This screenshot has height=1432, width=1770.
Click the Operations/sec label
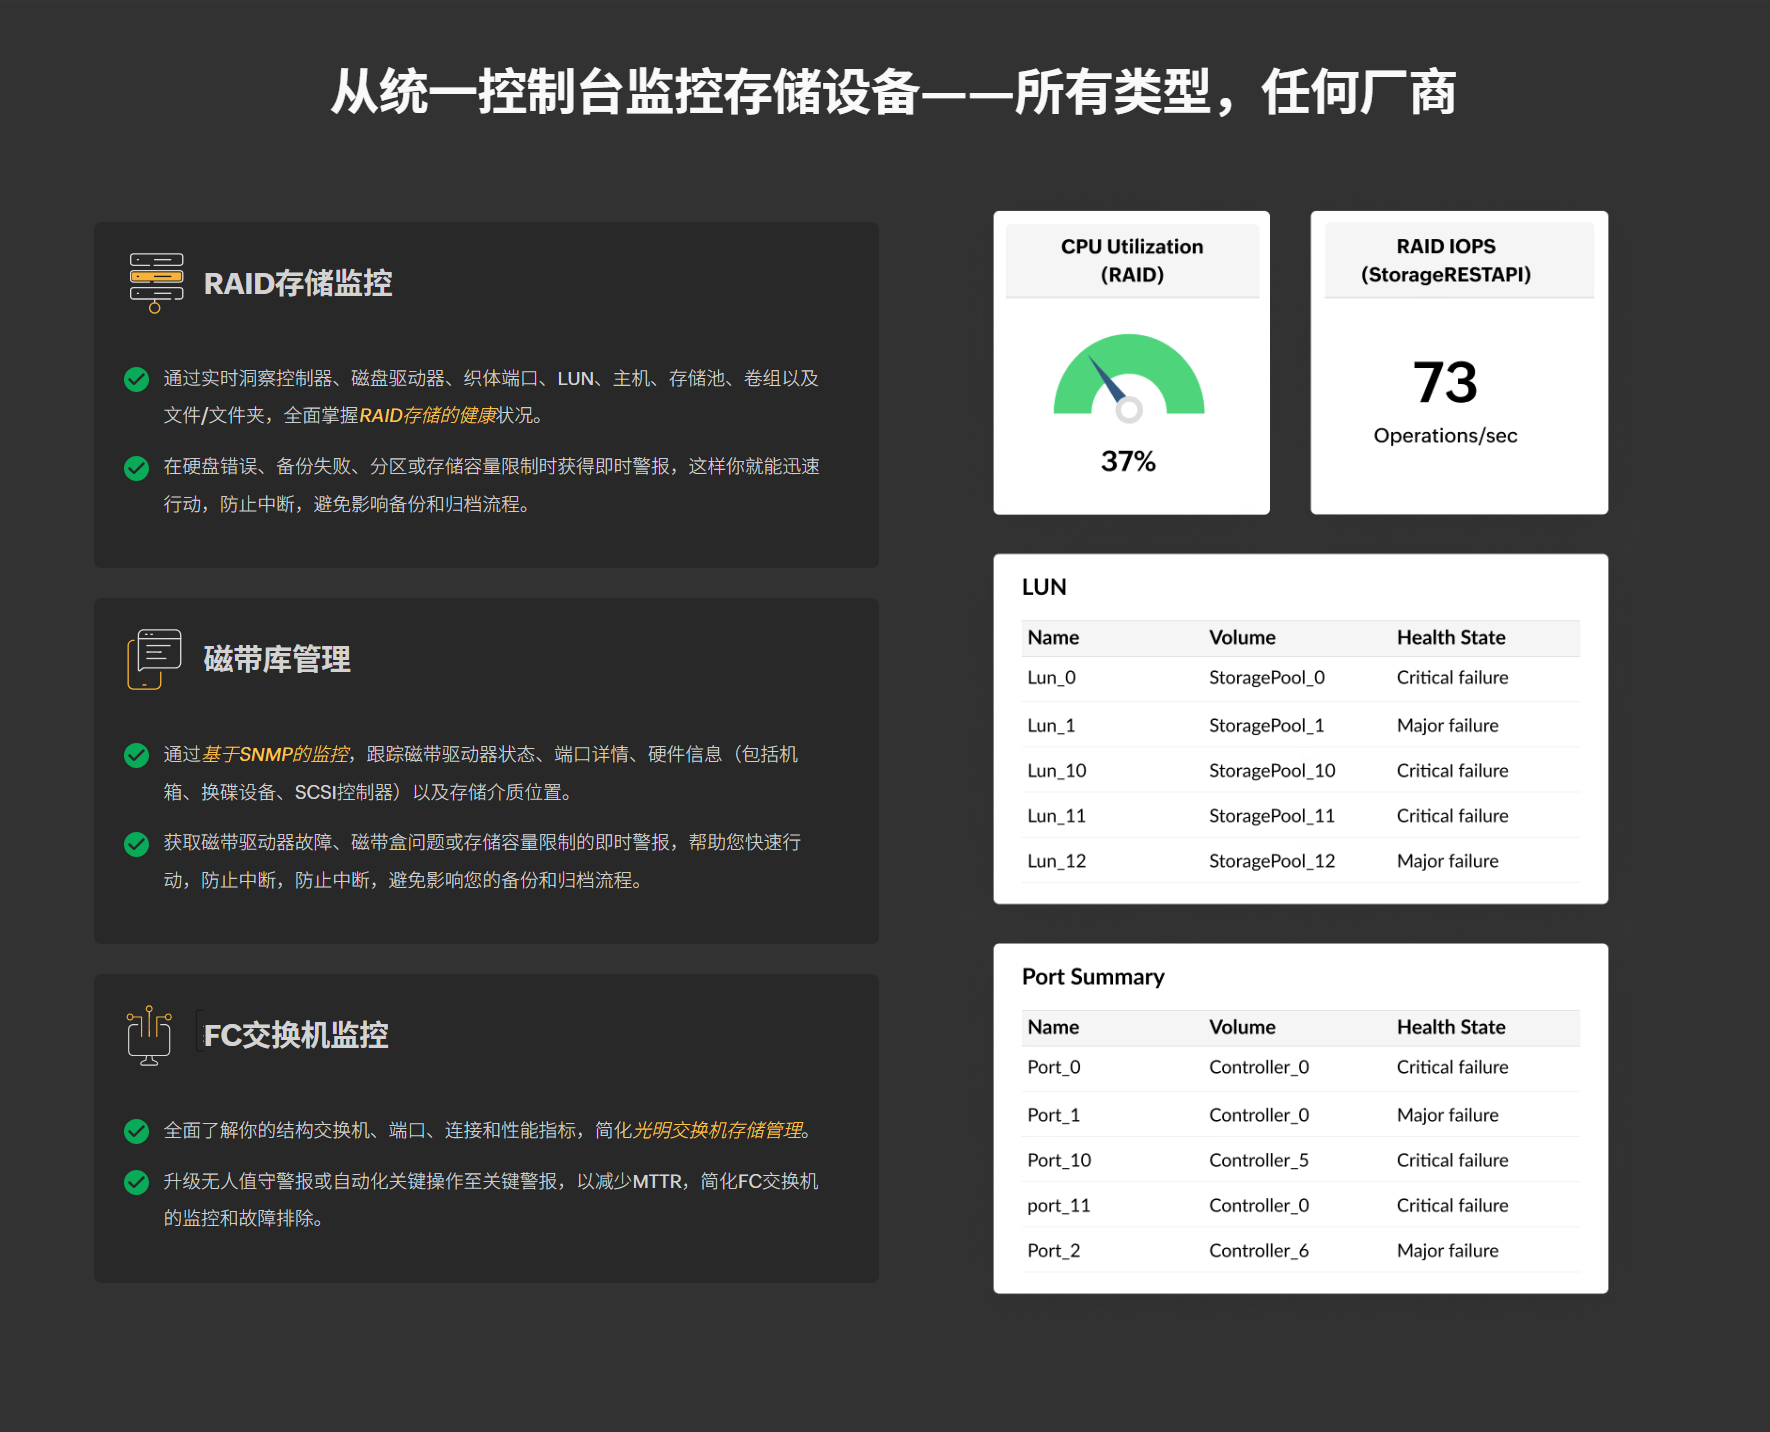(1445, 435)
